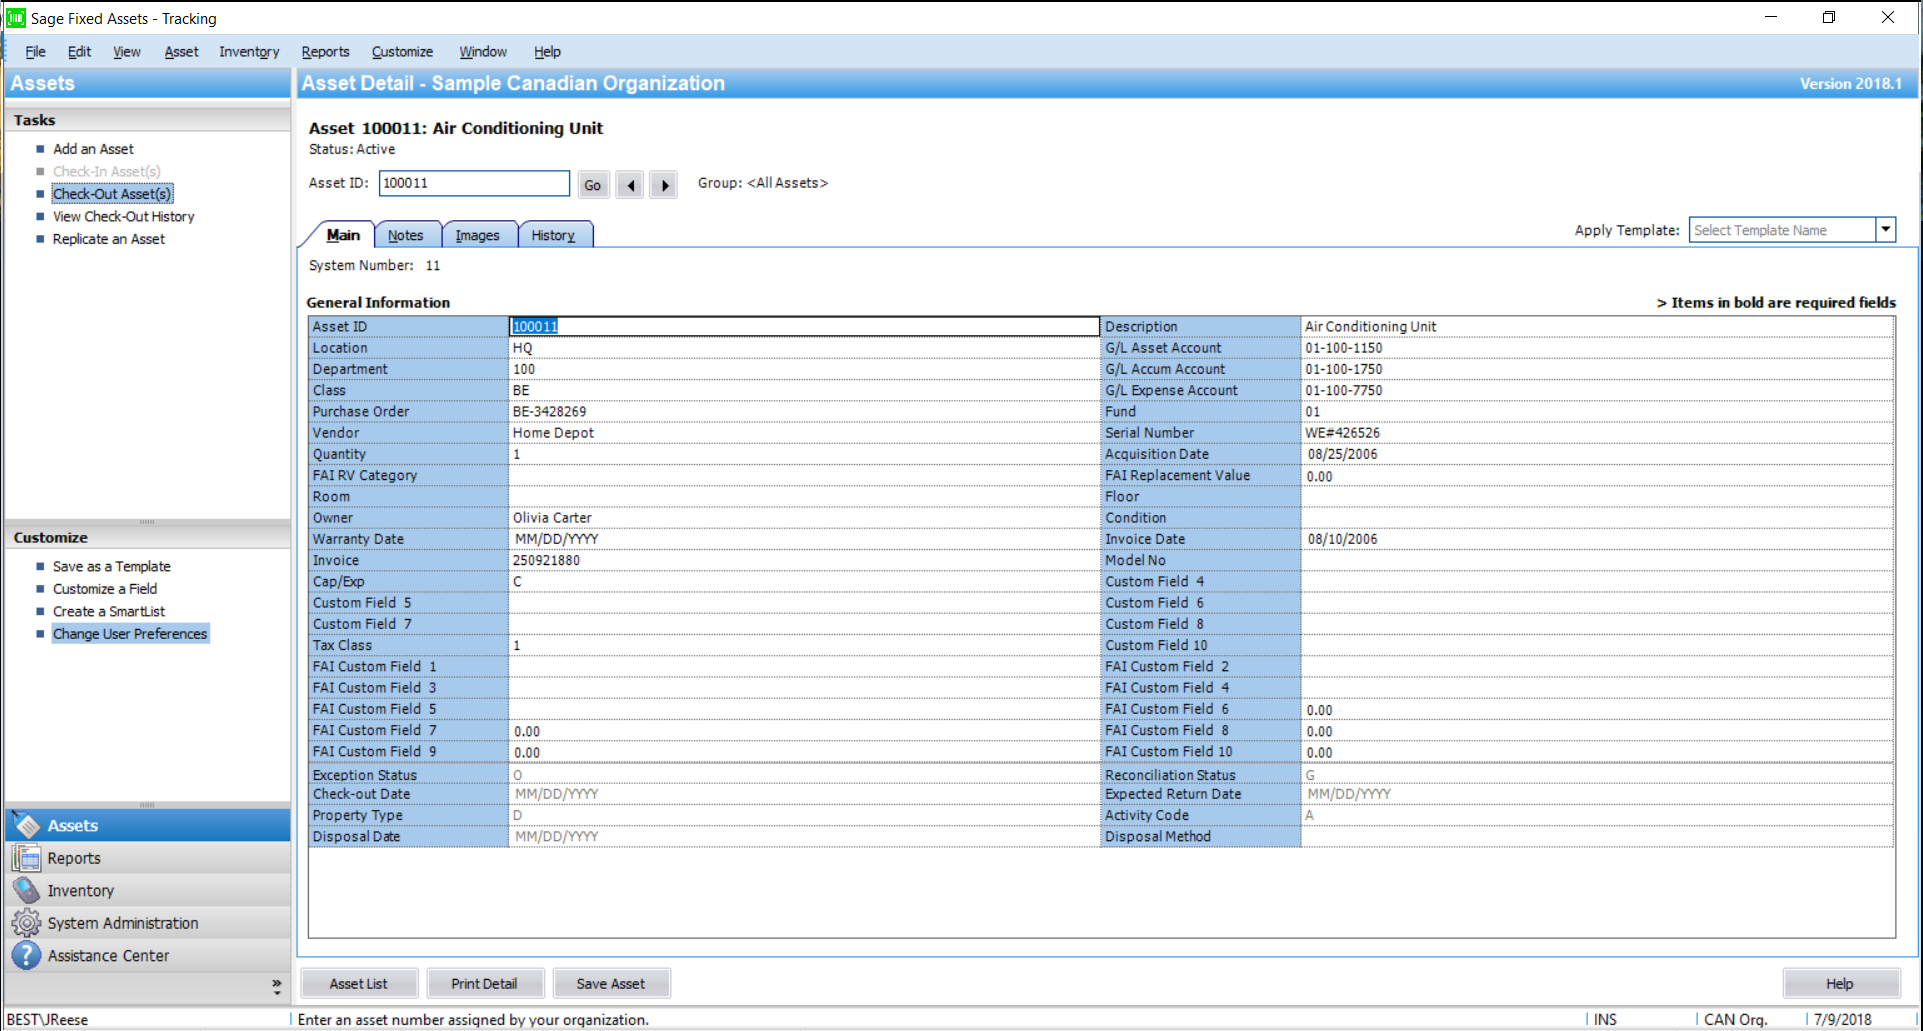This screenshot has width=1923, height=1031.
Task: Open the Reports menu
Action: click(325, 52)
